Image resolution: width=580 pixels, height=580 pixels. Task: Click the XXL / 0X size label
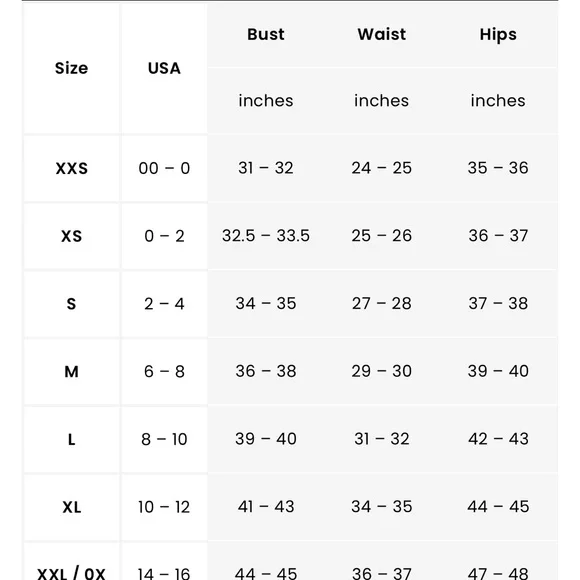pos(71,573)
